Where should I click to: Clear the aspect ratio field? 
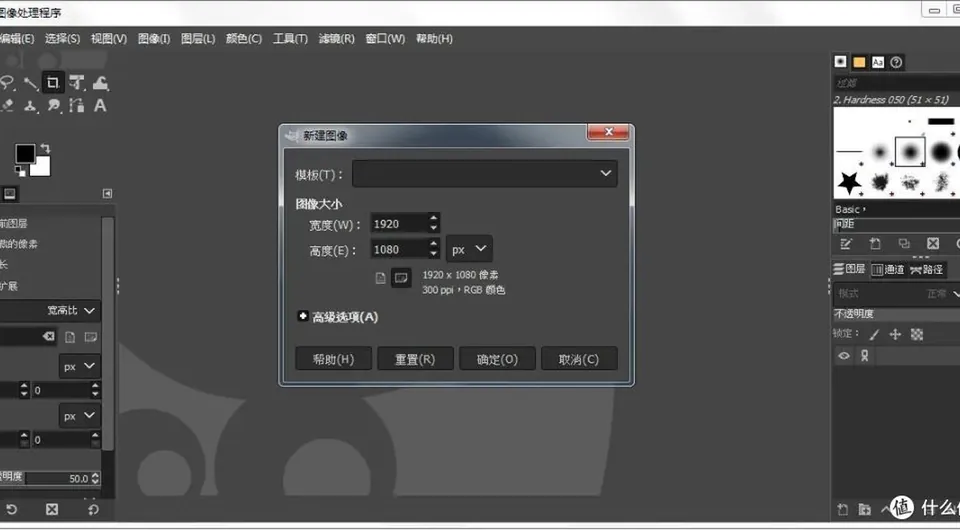coord(48,337)
